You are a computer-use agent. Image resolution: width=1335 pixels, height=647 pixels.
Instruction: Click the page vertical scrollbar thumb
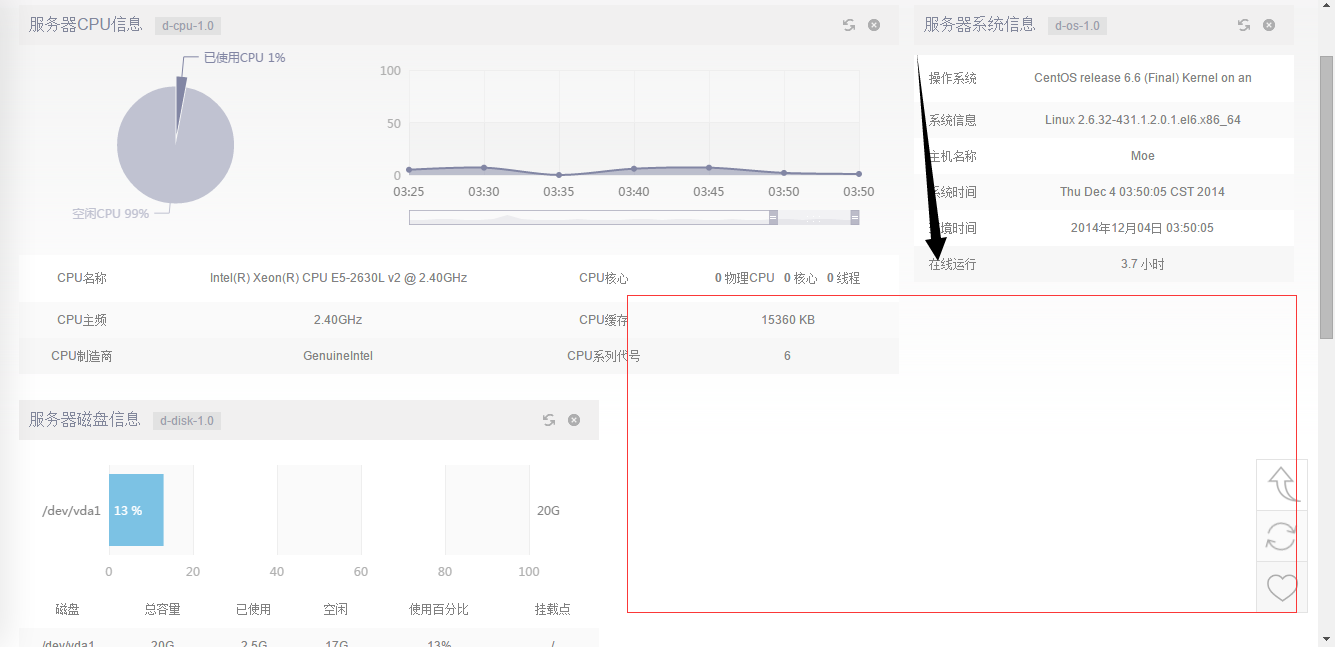coord(1326,195)
